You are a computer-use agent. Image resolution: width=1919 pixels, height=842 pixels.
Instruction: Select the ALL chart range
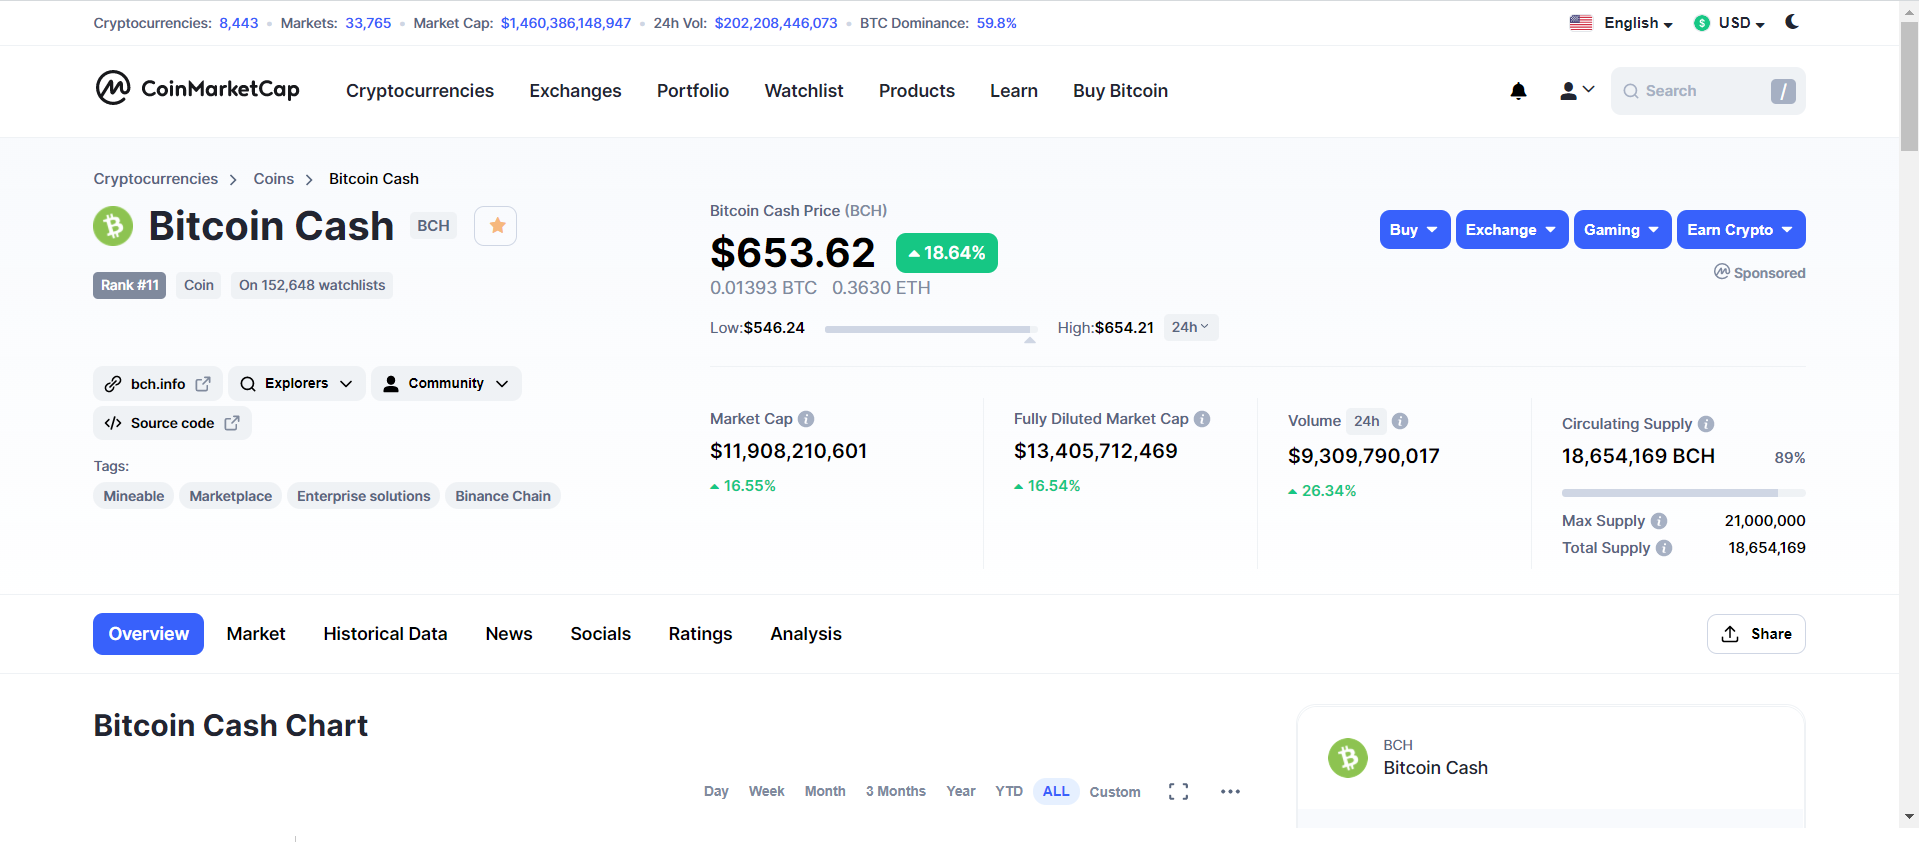tap(1056, 791)
